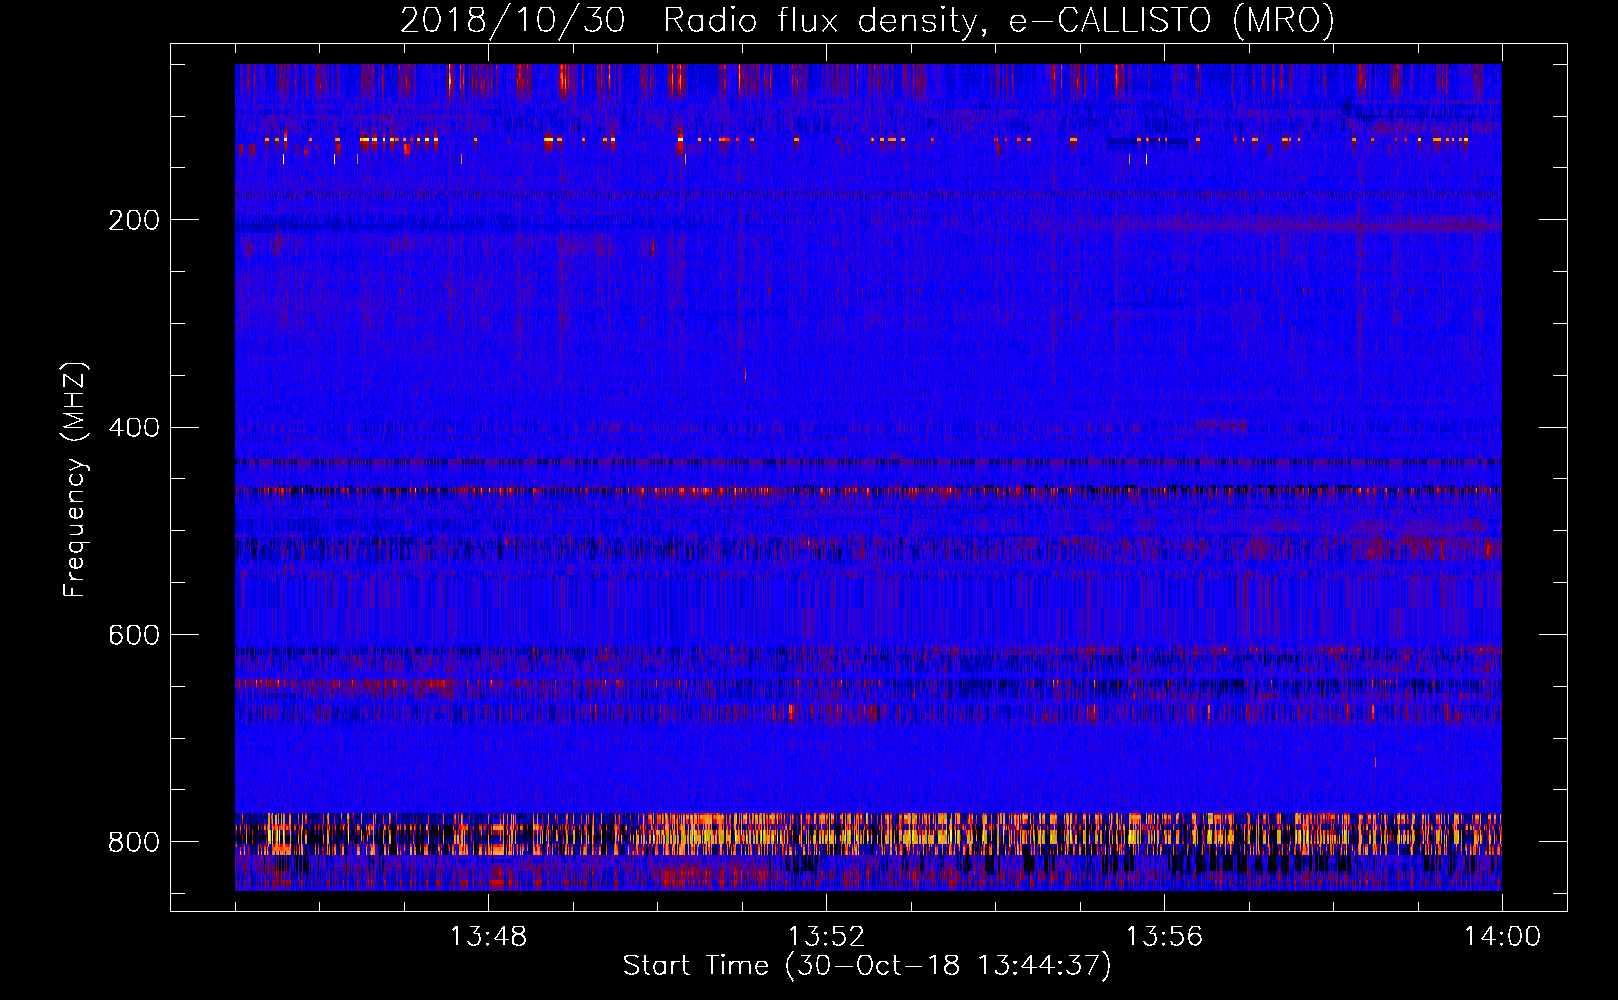Click the "Frequency (MHZ)" axis label

coord(75,479)
